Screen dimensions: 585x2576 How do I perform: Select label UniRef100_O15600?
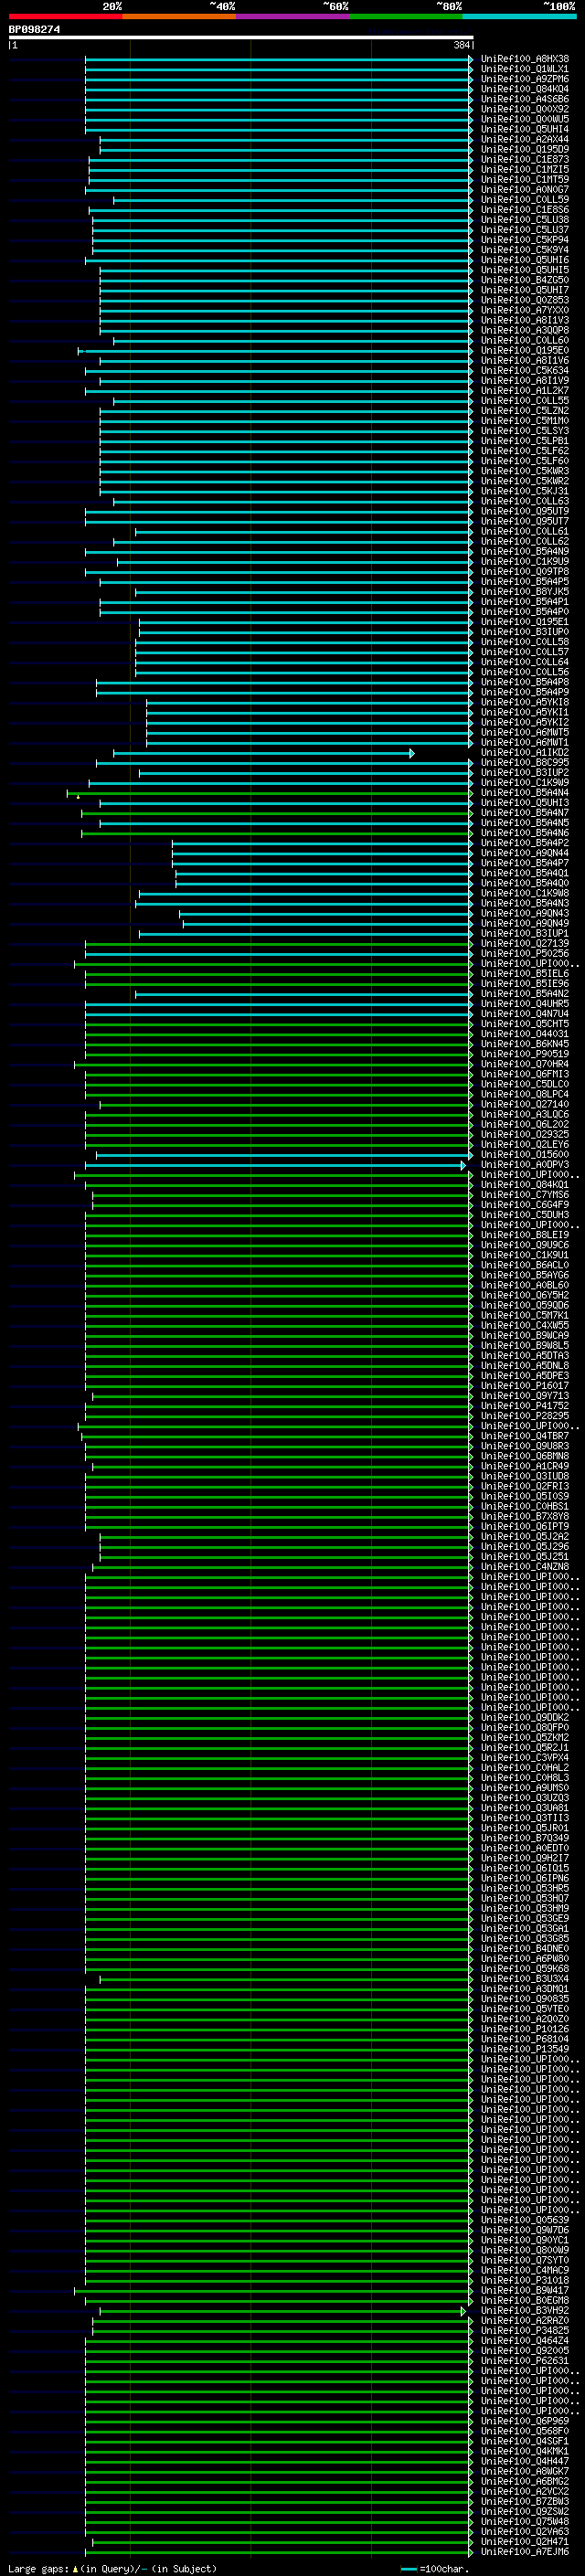point(524,1154)
